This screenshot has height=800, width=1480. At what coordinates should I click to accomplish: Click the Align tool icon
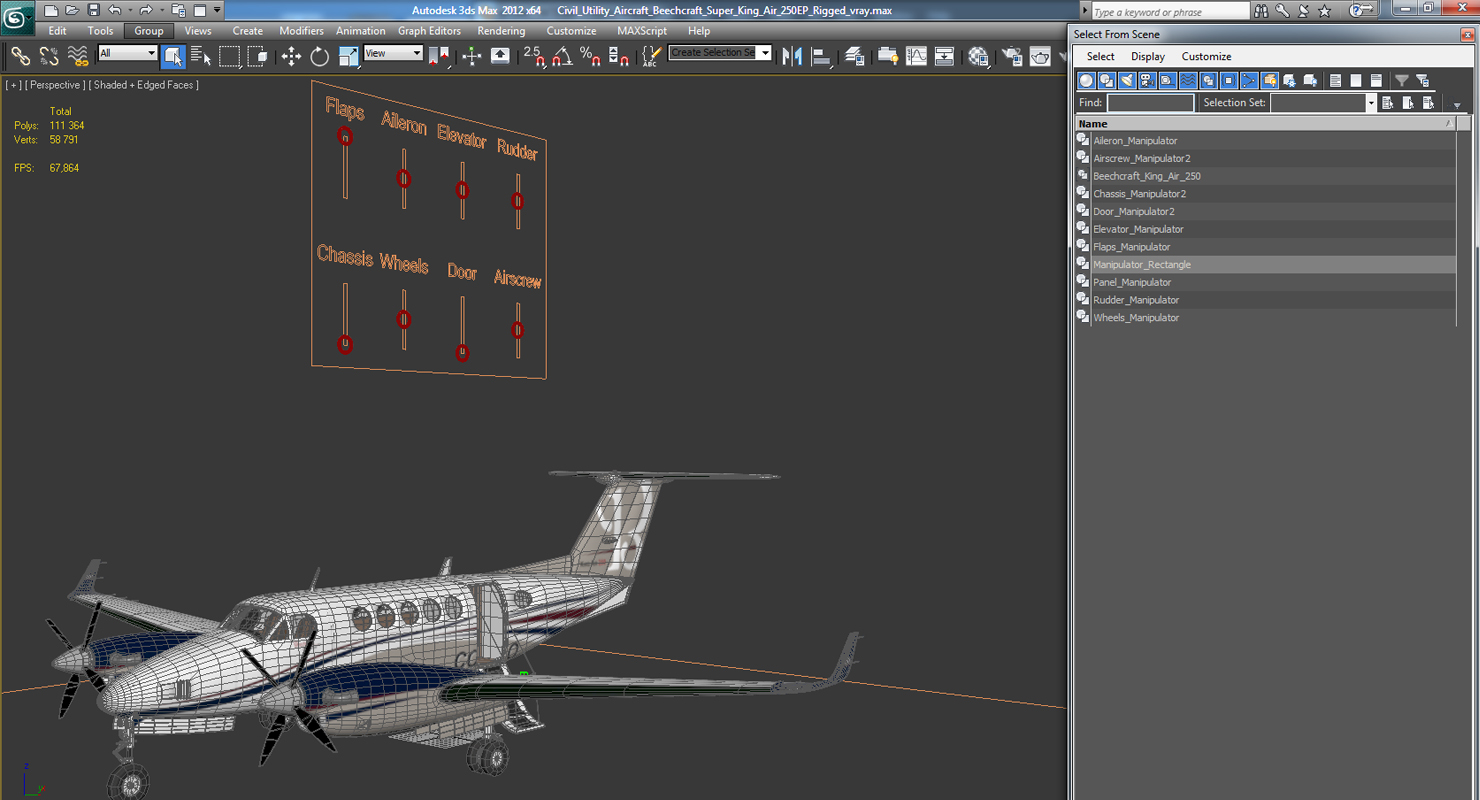[822, 56]
